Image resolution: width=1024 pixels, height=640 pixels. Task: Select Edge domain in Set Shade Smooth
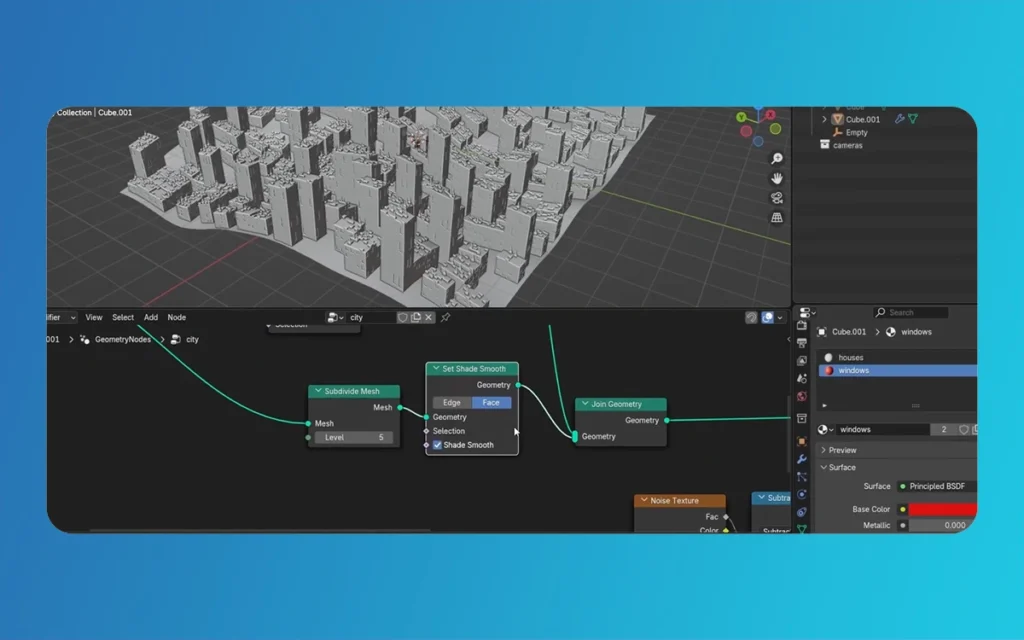pyautogui.click(x=452, y=403)
